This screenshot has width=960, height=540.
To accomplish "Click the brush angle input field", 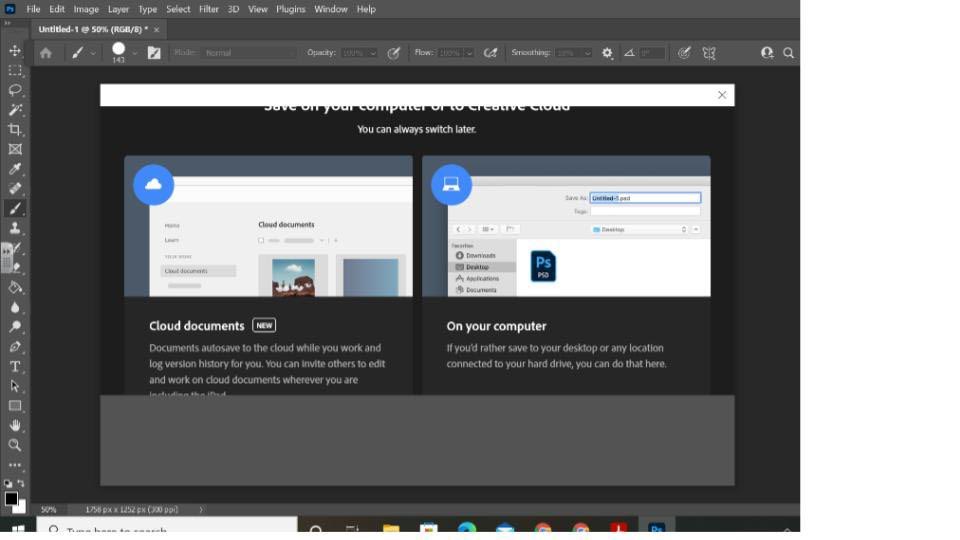I will click(652, 53).
